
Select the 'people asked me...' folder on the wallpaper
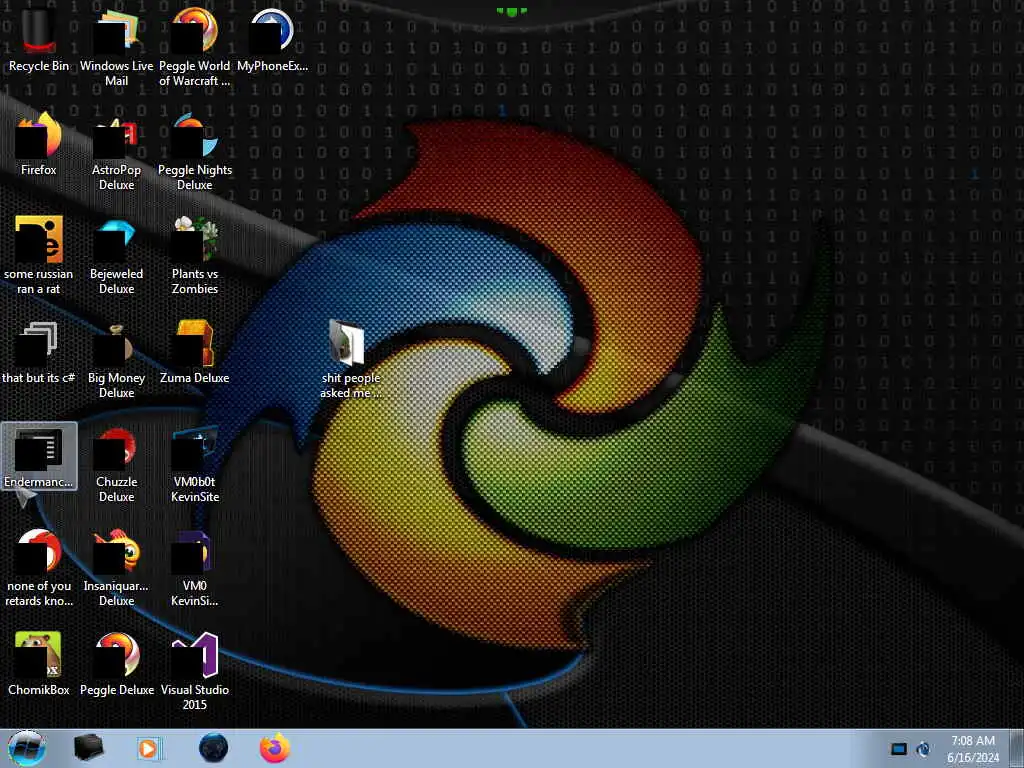(x=350, y=359)
